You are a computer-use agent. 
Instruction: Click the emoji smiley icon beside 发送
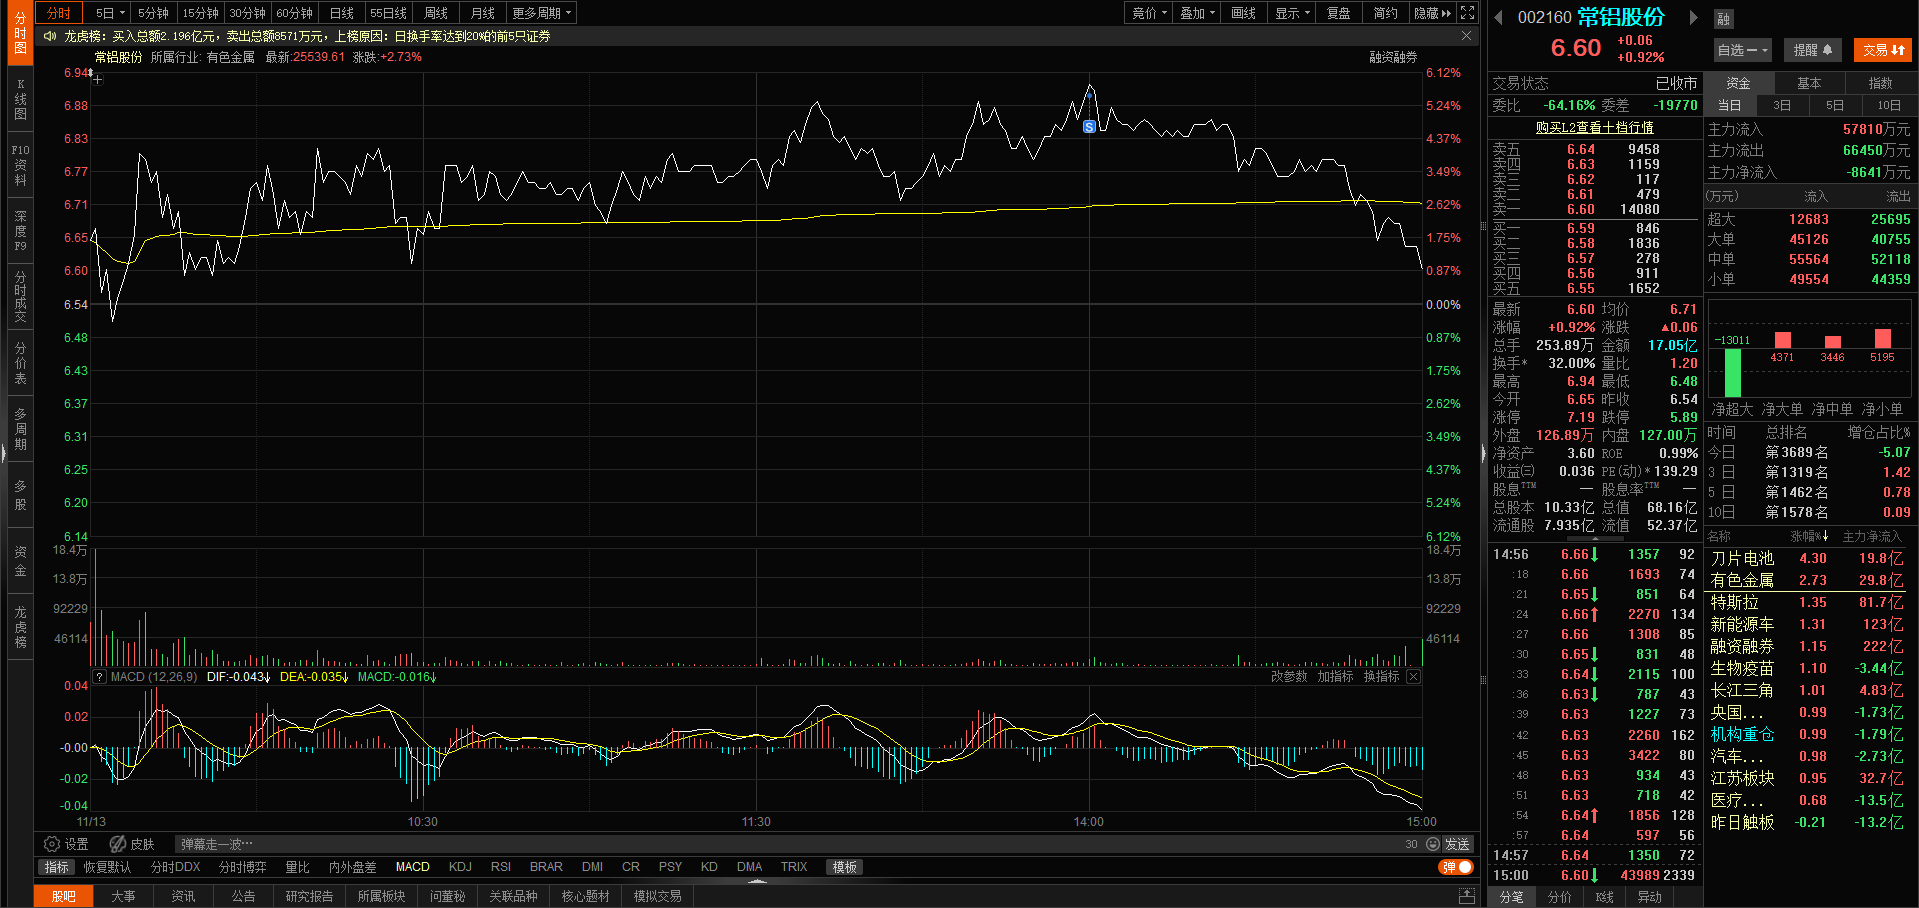(1432, 844)
